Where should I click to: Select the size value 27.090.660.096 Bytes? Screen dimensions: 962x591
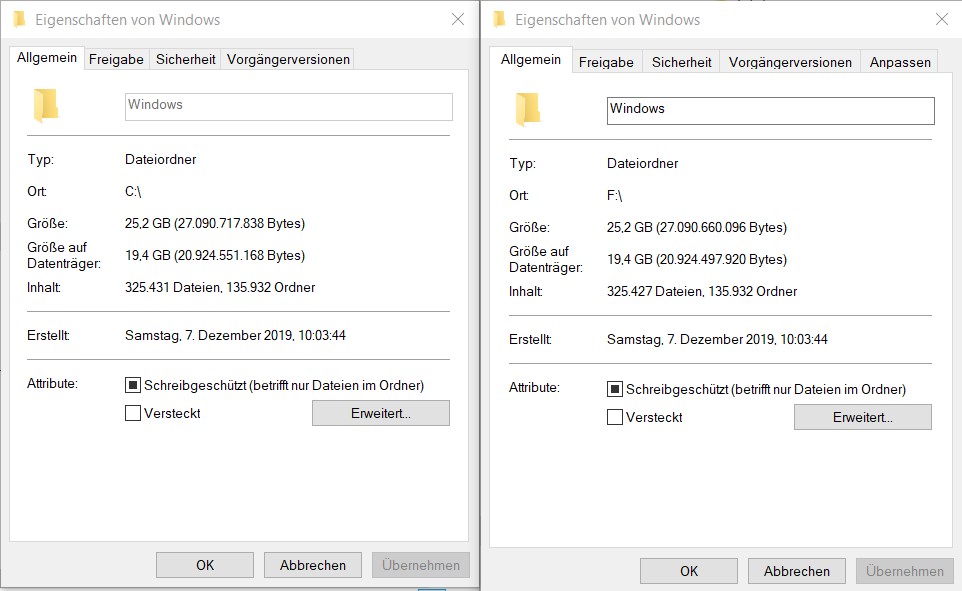(x=722, y=228)
